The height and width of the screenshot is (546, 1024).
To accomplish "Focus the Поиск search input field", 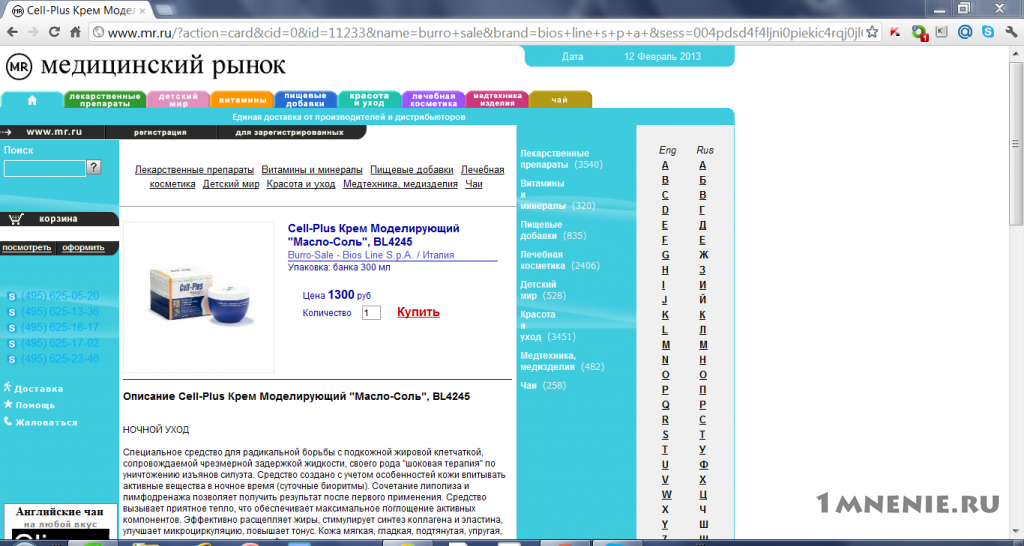I will 45,169.
